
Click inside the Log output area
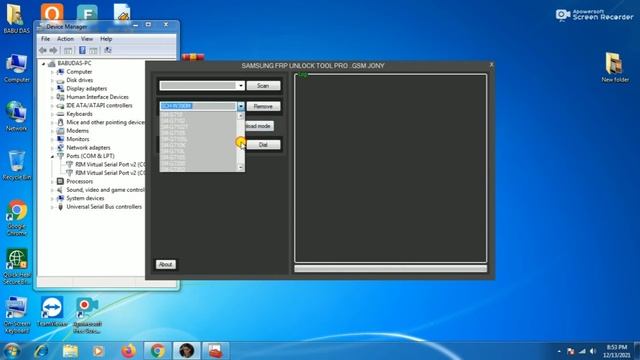pos(391,169)
